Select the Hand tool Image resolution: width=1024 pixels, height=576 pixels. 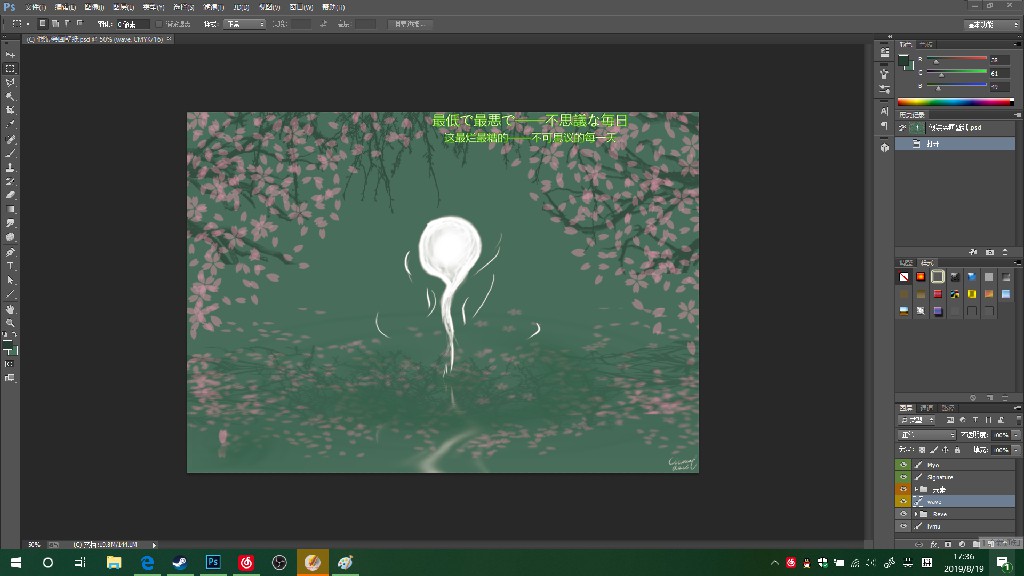[10, 309]
